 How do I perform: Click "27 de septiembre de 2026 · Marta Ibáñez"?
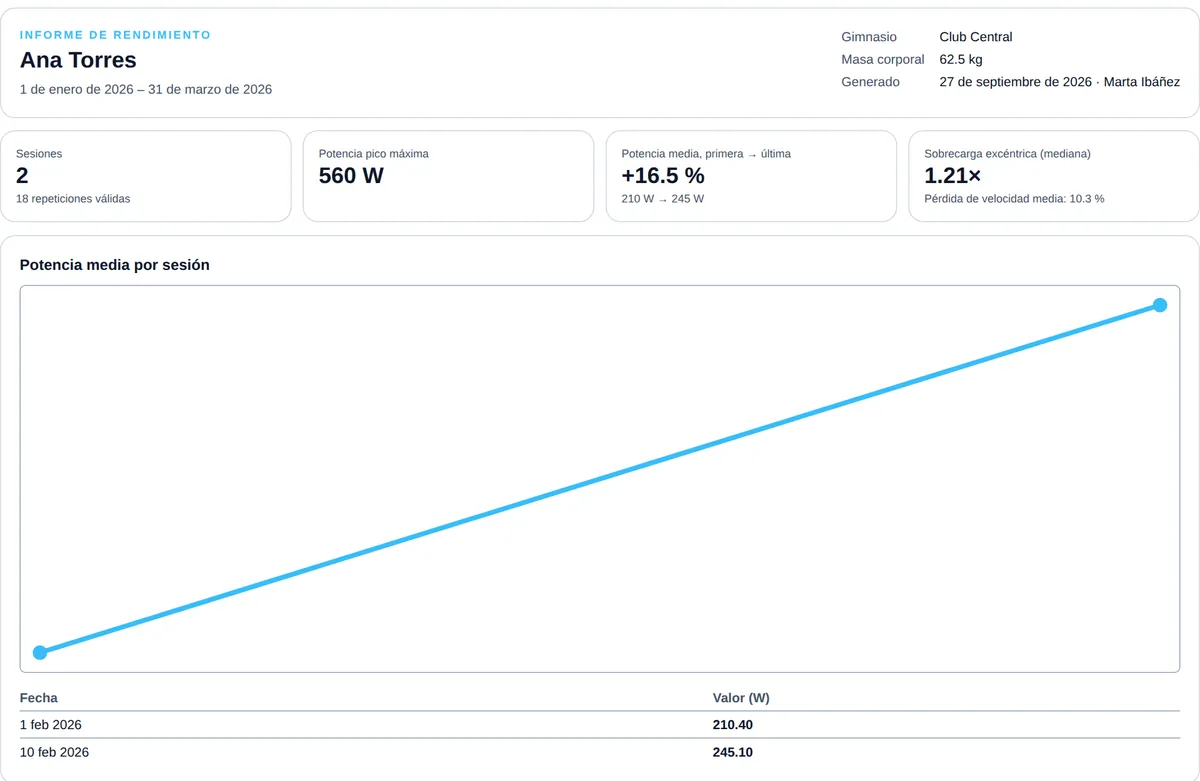[x=1059, y=82]
